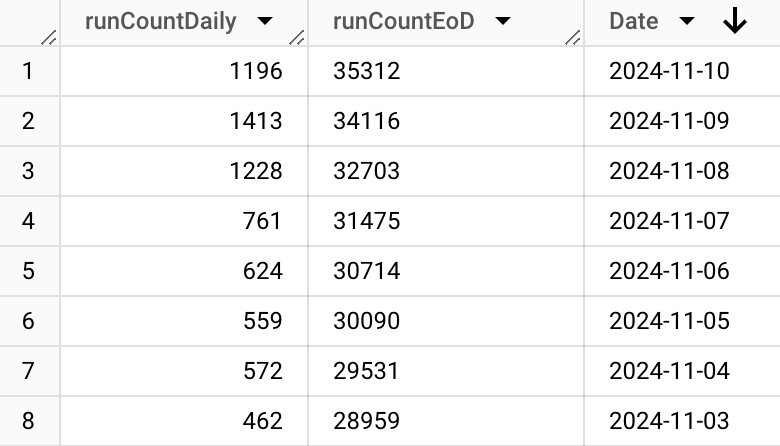Click the cell with value 559
Image resolution: width=780 pixels, height=446 pixels.
tap(184, 321)
